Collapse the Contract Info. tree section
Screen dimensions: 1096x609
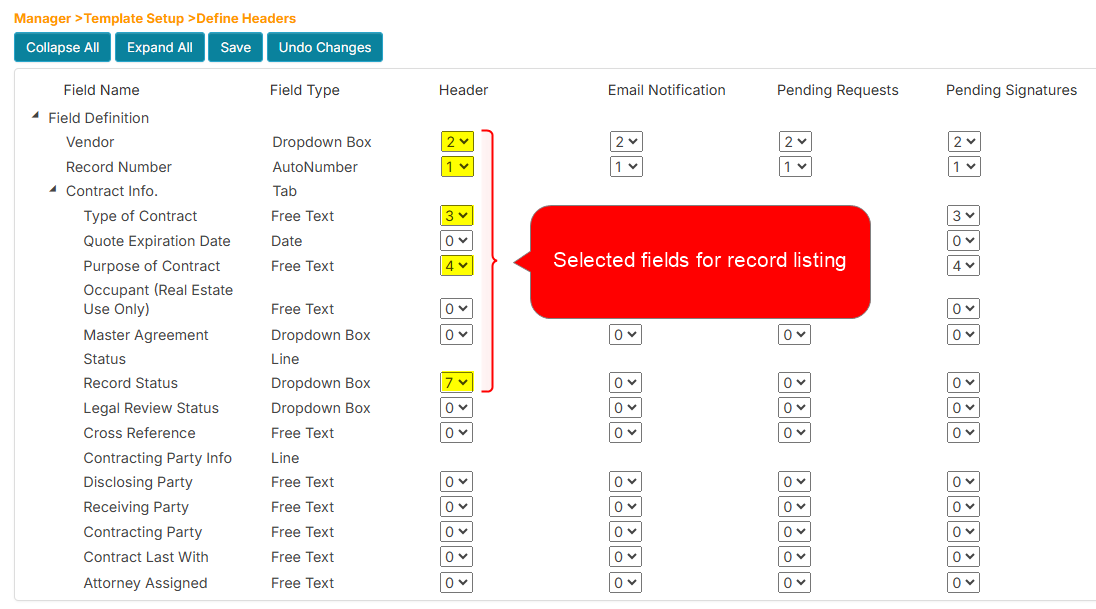tap(53, 190)
